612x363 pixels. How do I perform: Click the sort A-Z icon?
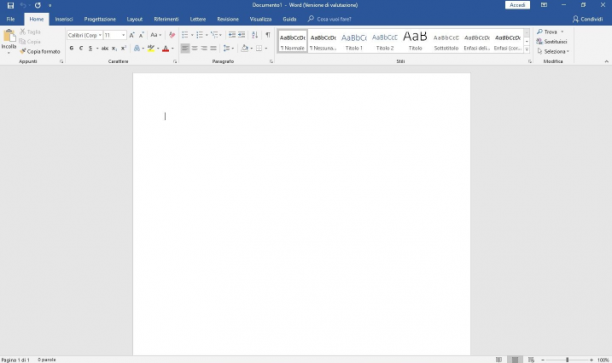(255, 35)
